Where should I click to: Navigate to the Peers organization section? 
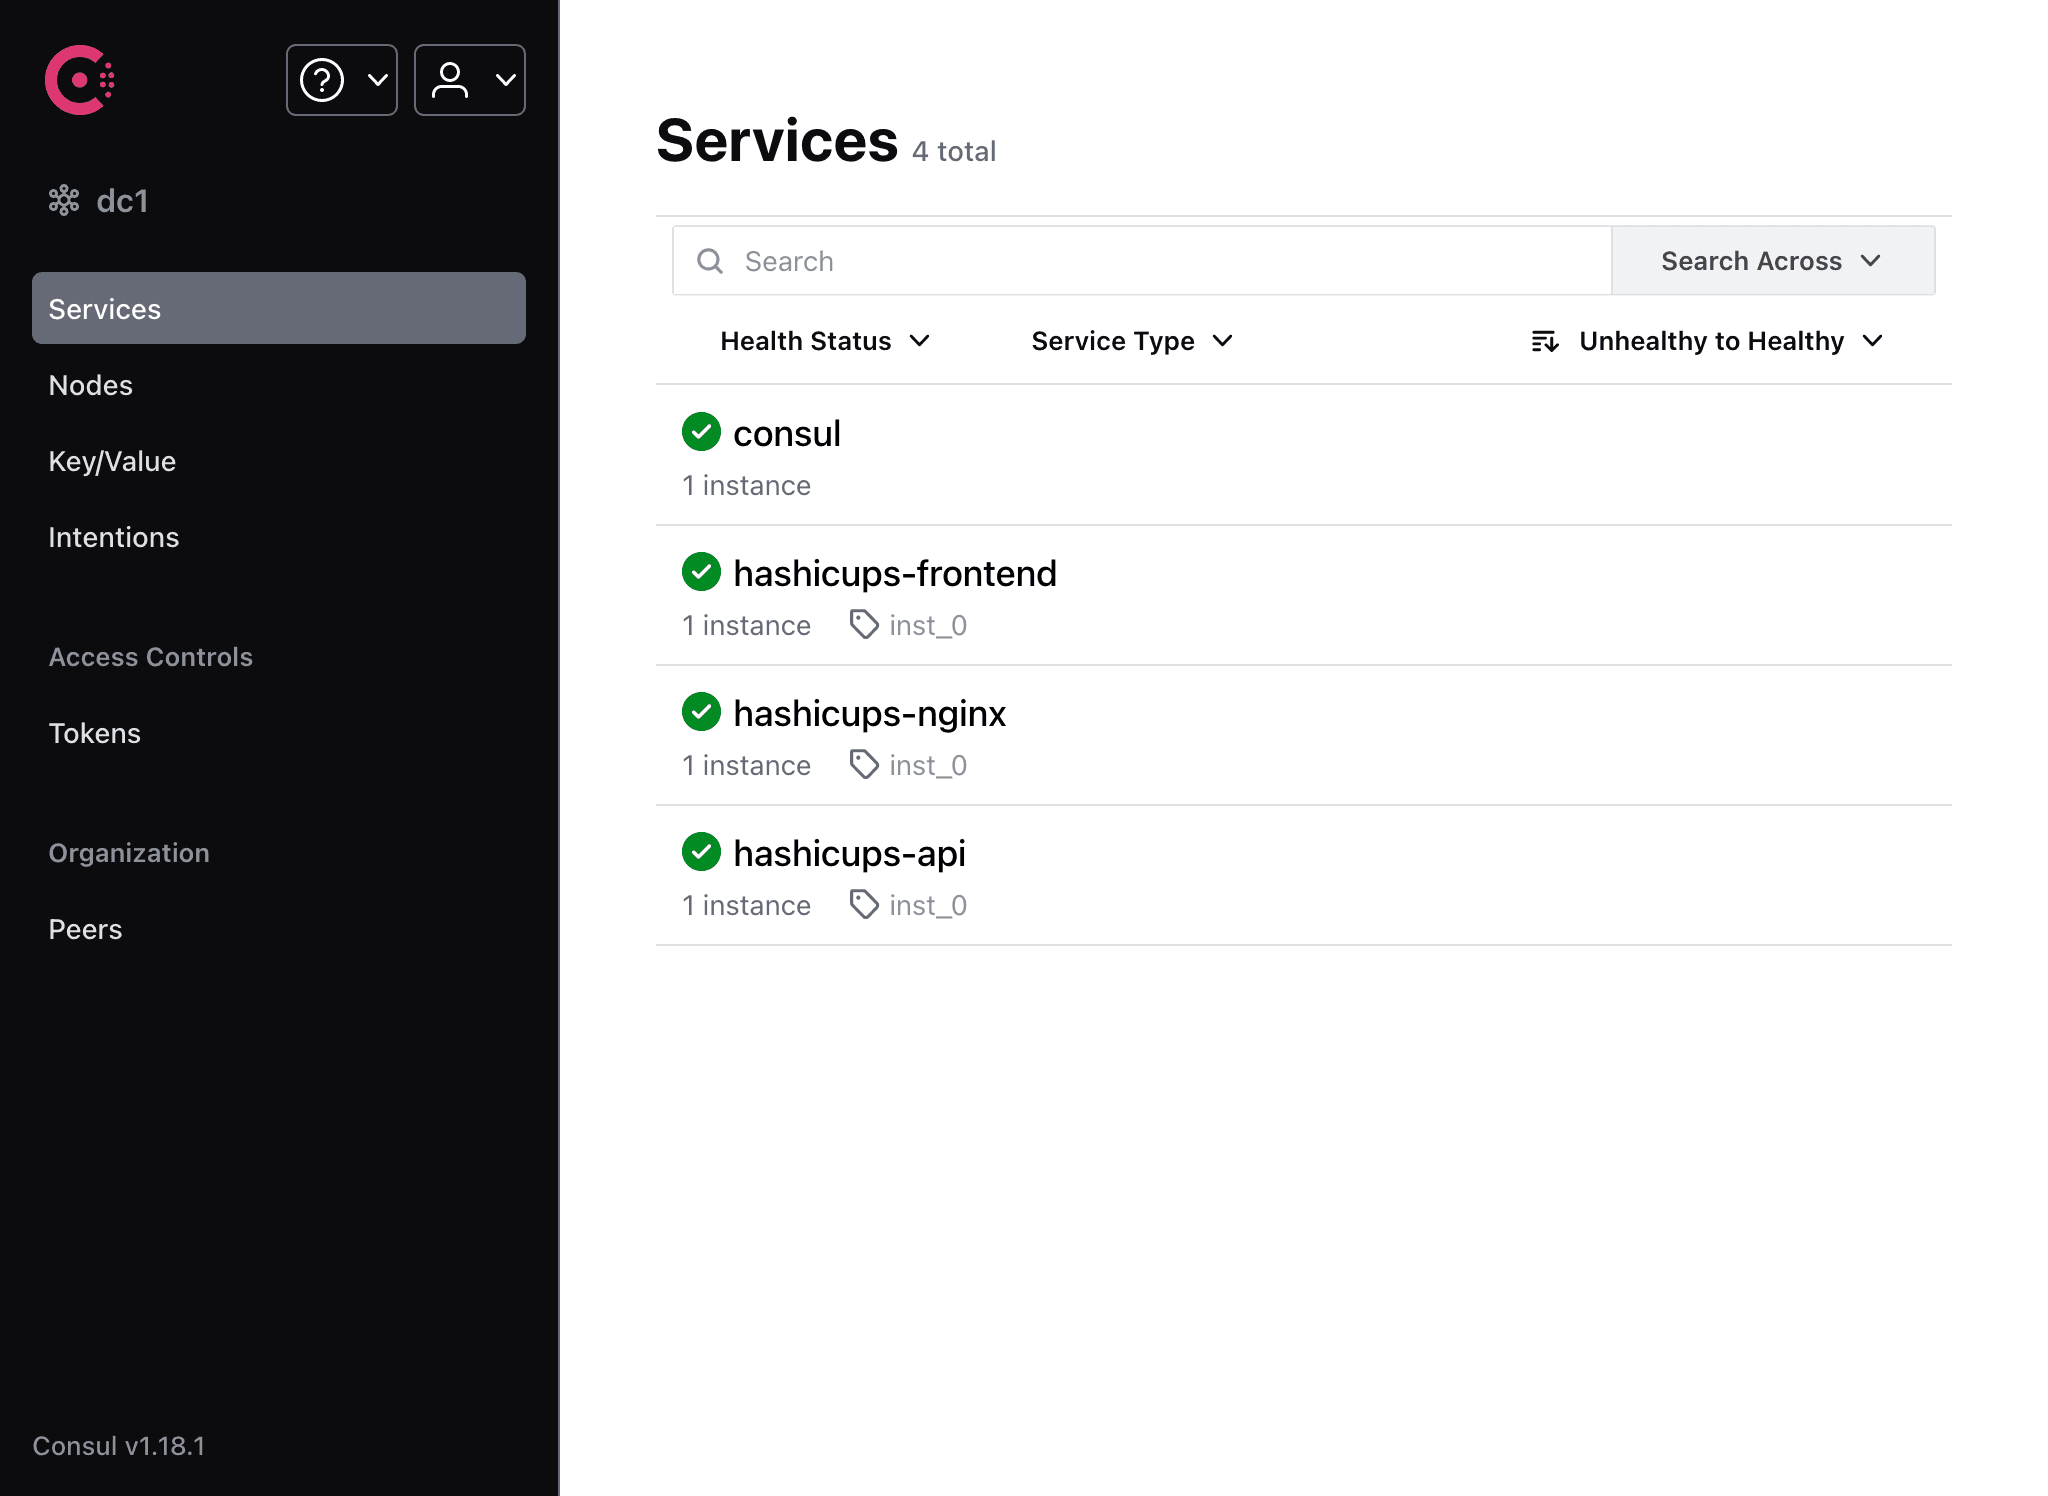(84, 928)
